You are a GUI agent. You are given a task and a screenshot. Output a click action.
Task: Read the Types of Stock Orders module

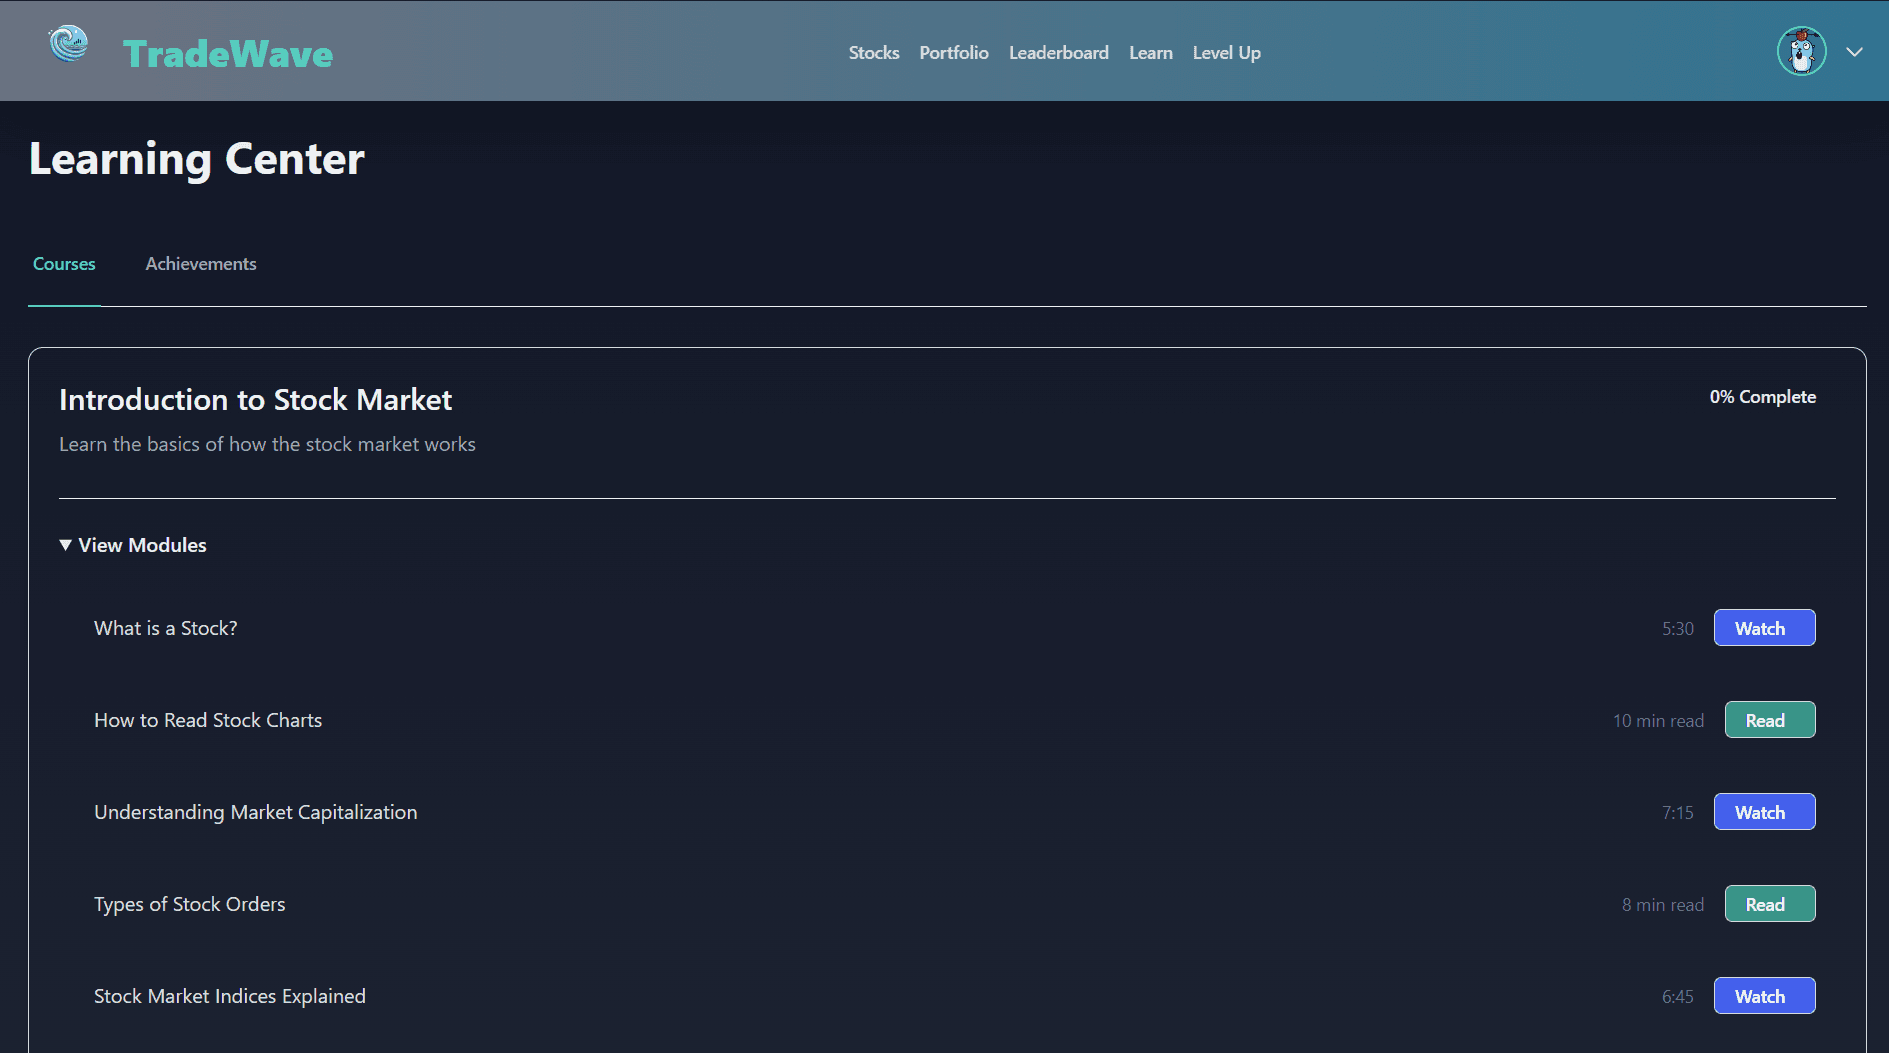click(1769, 903)
